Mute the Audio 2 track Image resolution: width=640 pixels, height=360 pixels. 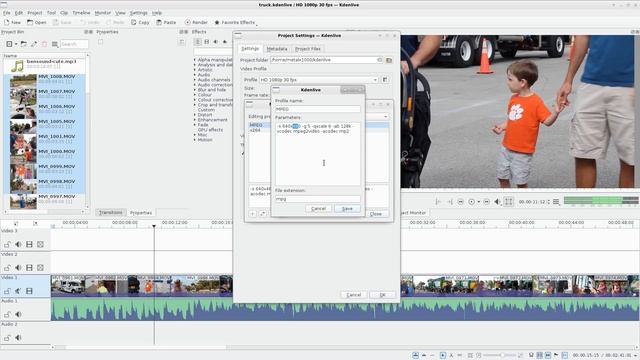click(18, 338)
